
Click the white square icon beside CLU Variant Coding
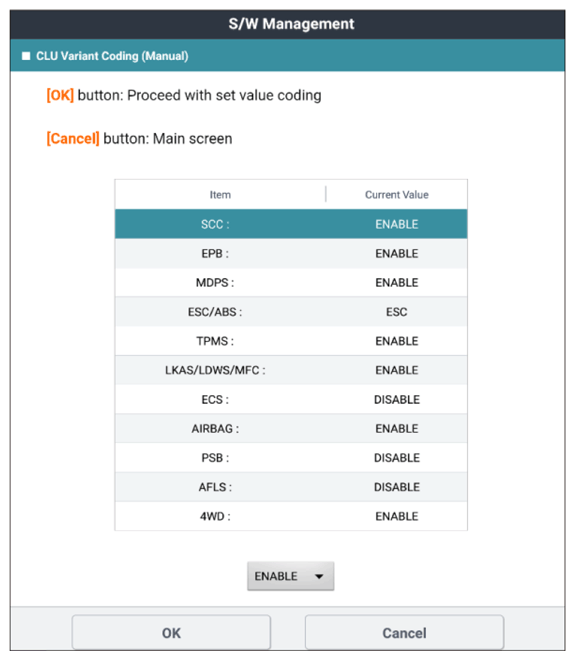26,56
